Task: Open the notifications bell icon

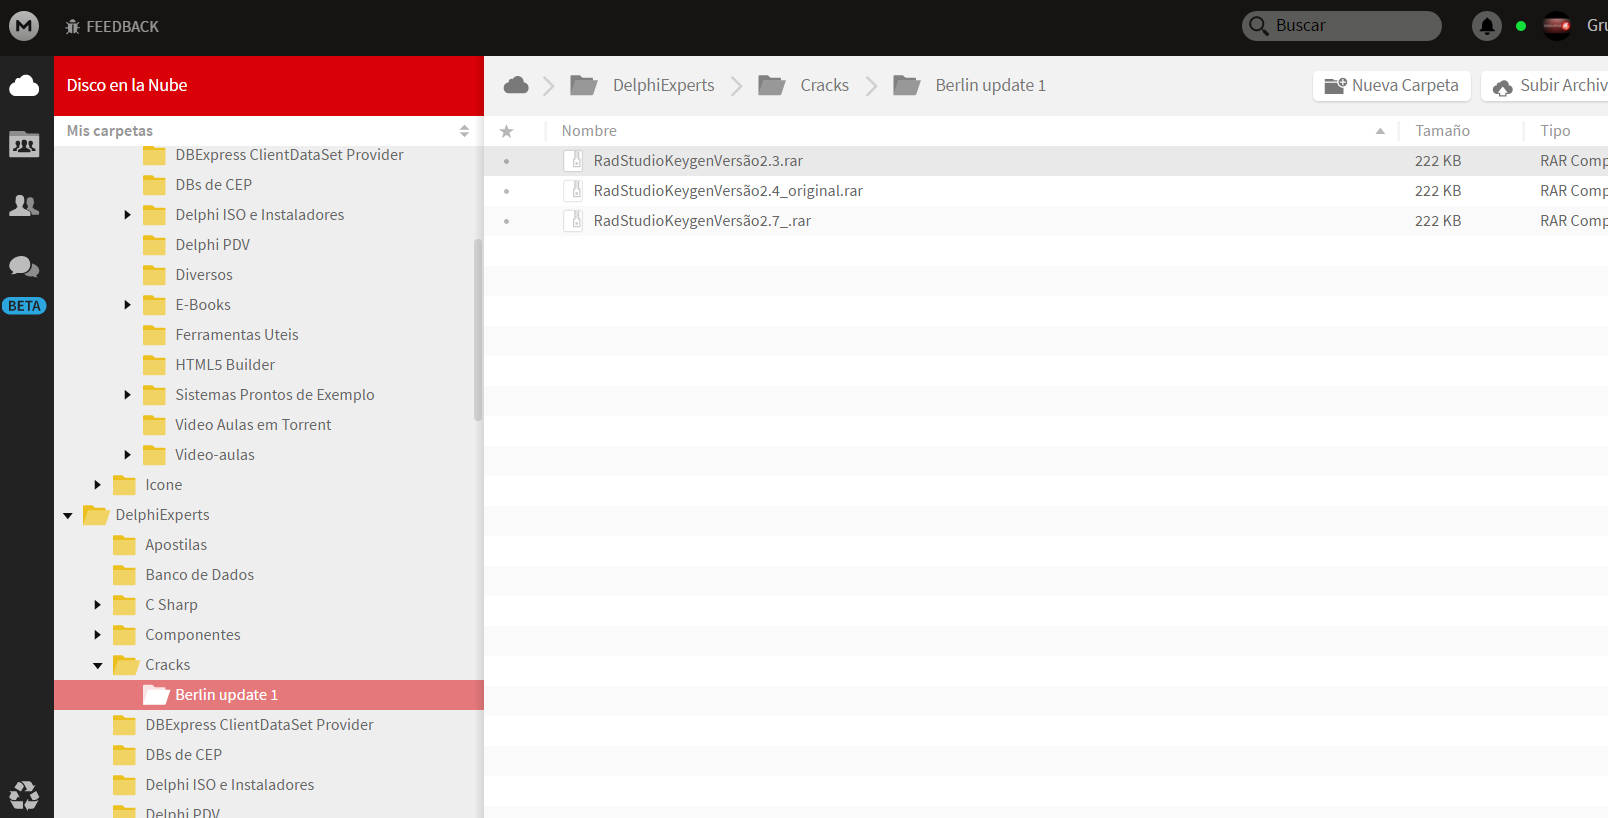Action: pyautogui.click(x=1487, y=26)
